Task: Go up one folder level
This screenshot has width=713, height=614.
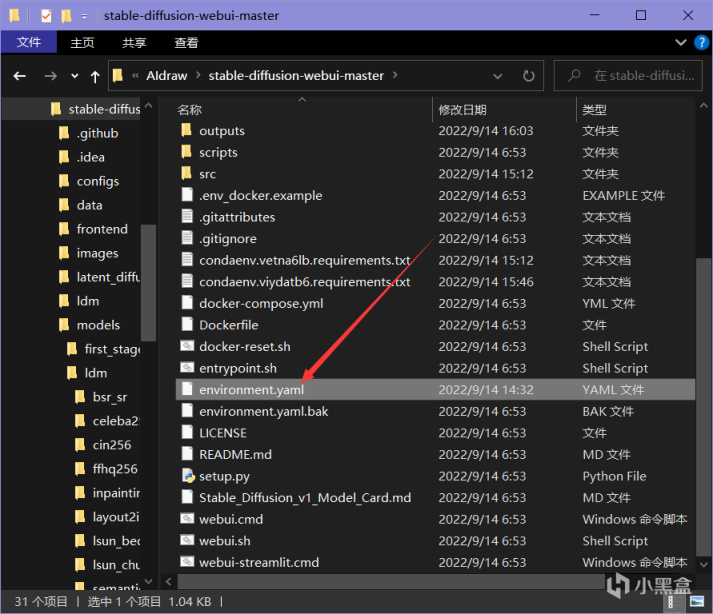Action: click(x=95, y=76)
